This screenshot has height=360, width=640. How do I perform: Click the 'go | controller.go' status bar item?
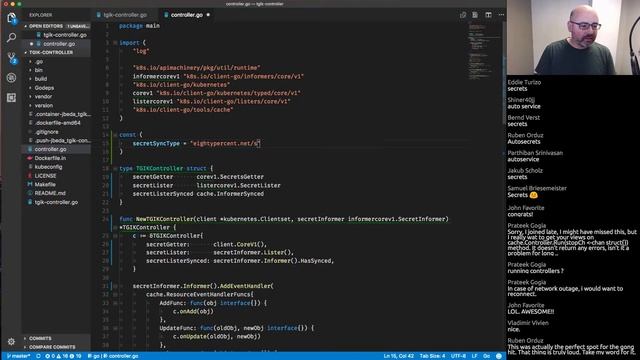coord(113,356)
